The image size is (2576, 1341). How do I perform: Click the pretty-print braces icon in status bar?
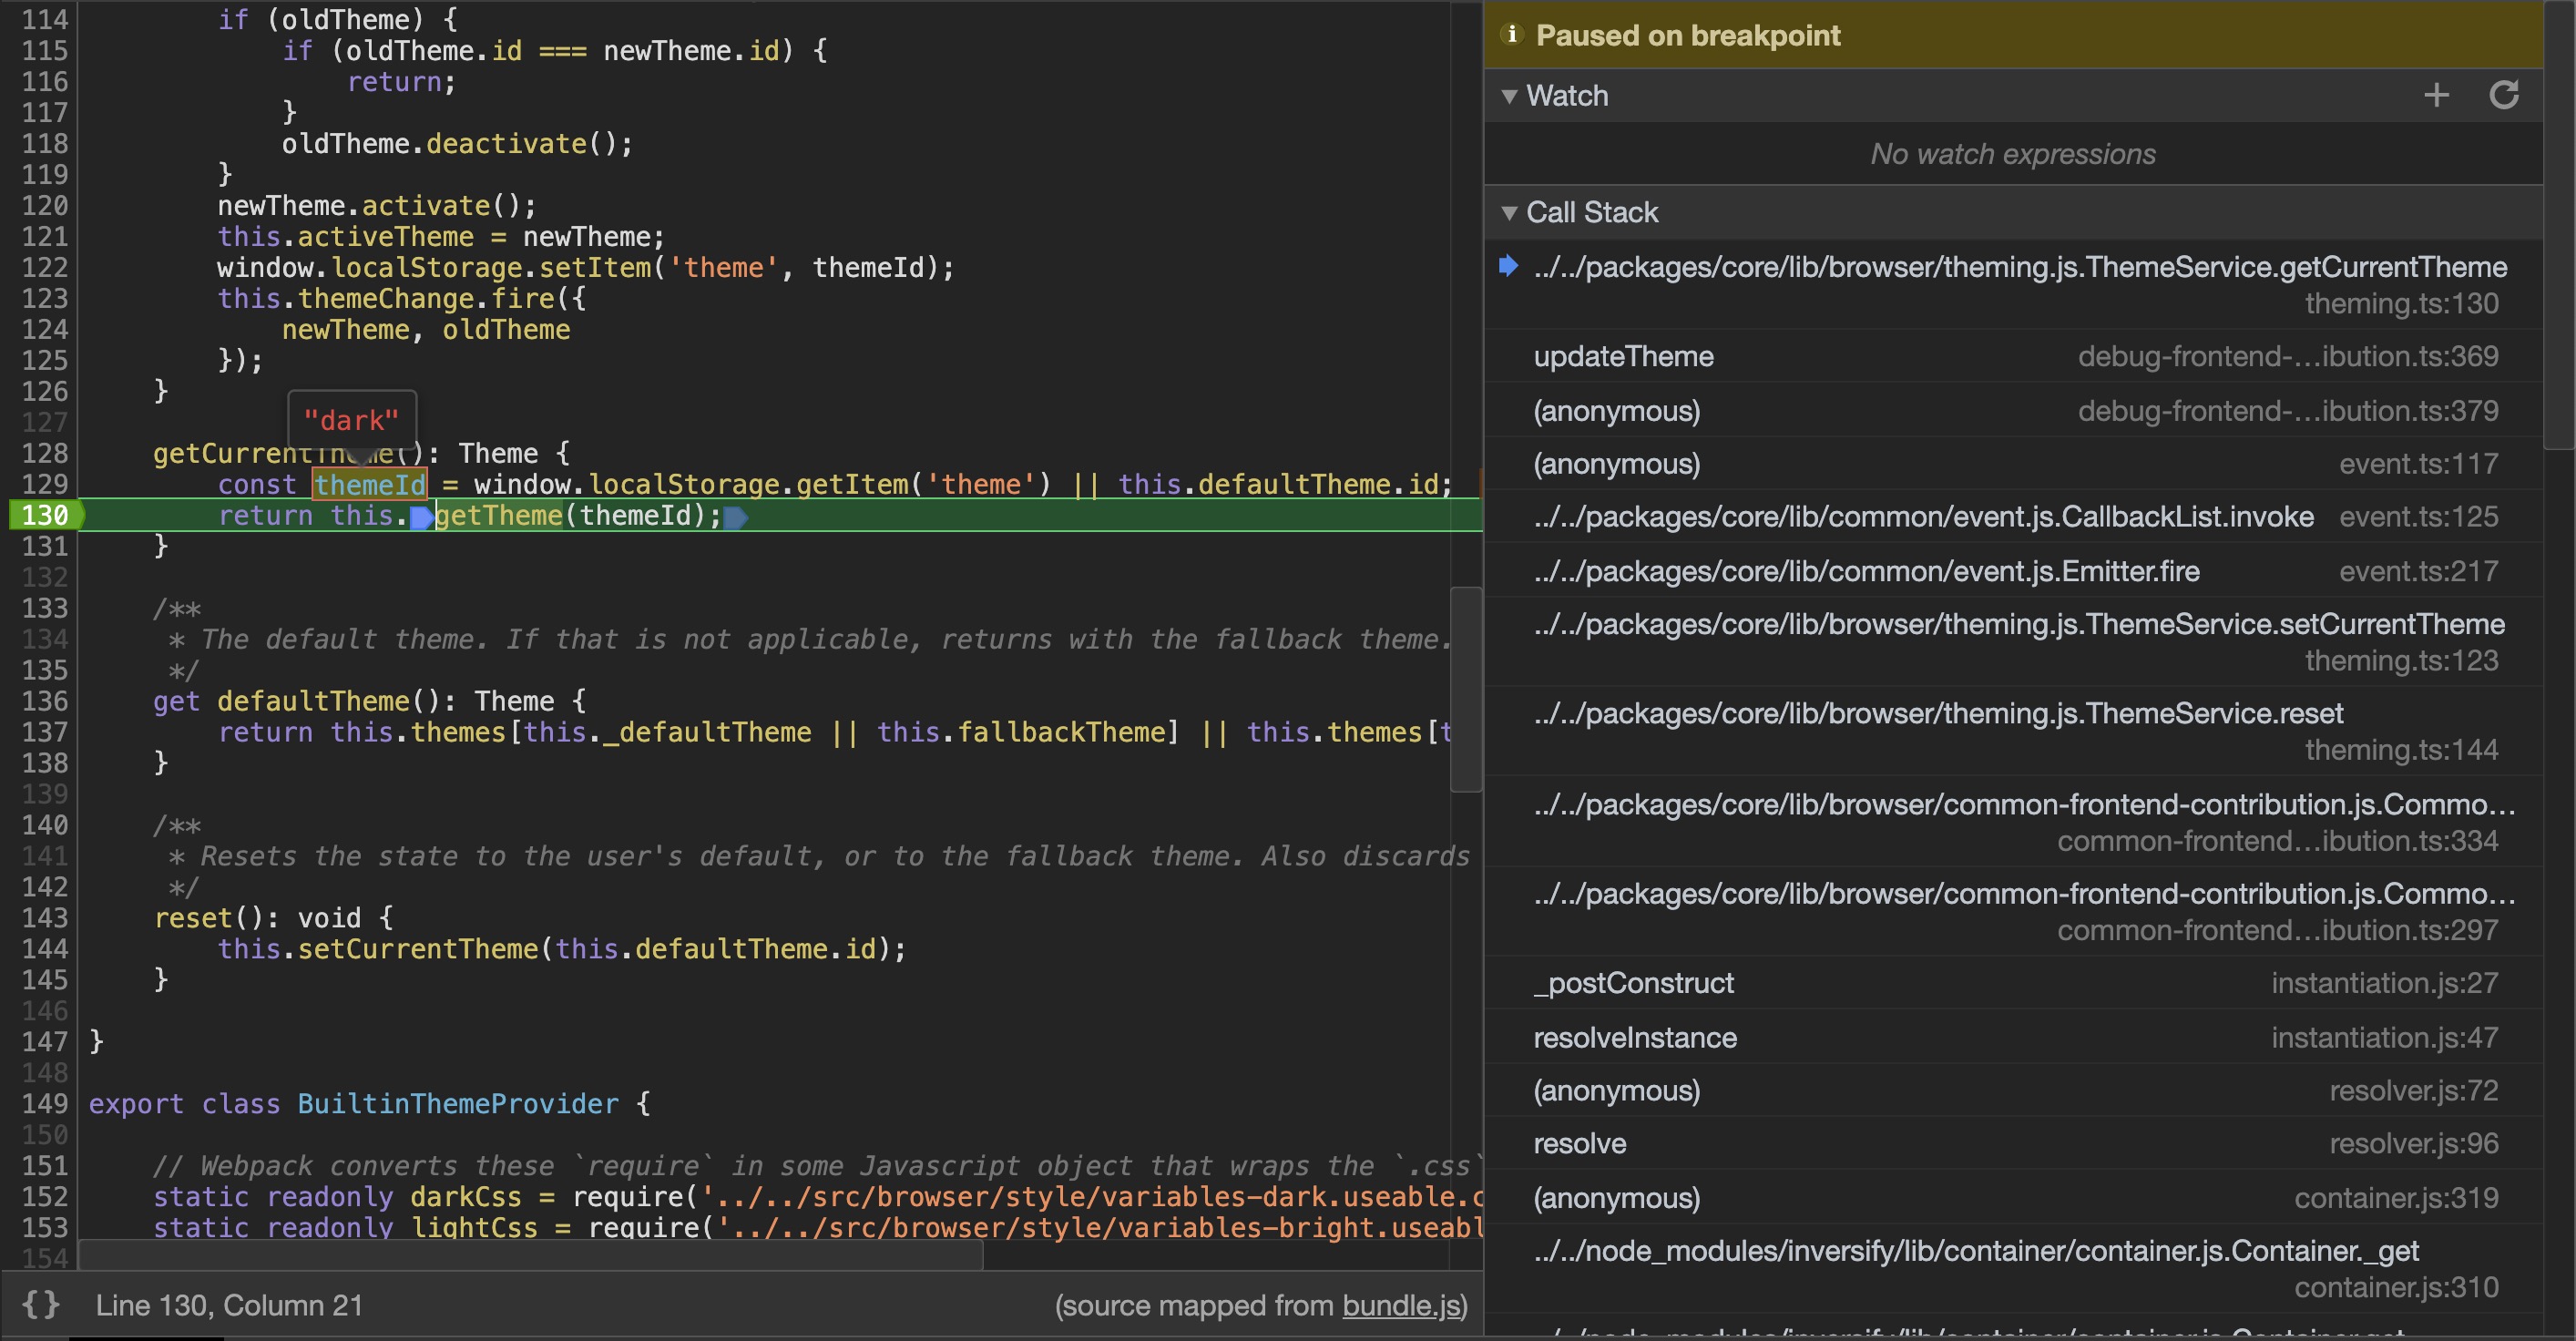click(x=42, y=1305)
